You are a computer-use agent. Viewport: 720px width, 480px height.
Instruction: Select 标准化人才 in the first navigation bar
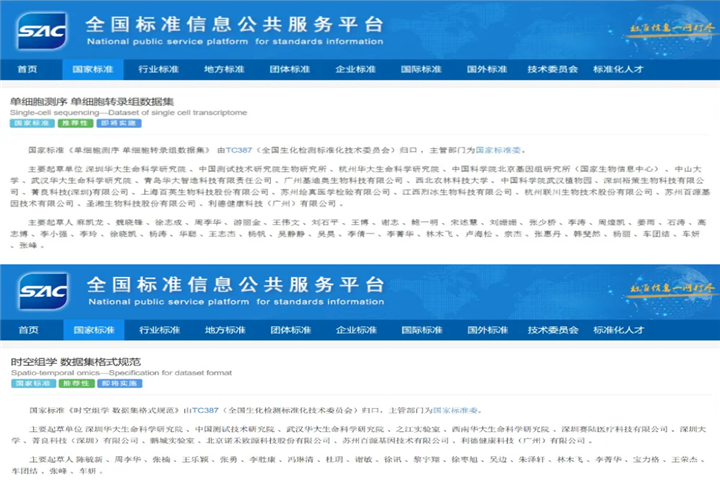tap(618, 70)
